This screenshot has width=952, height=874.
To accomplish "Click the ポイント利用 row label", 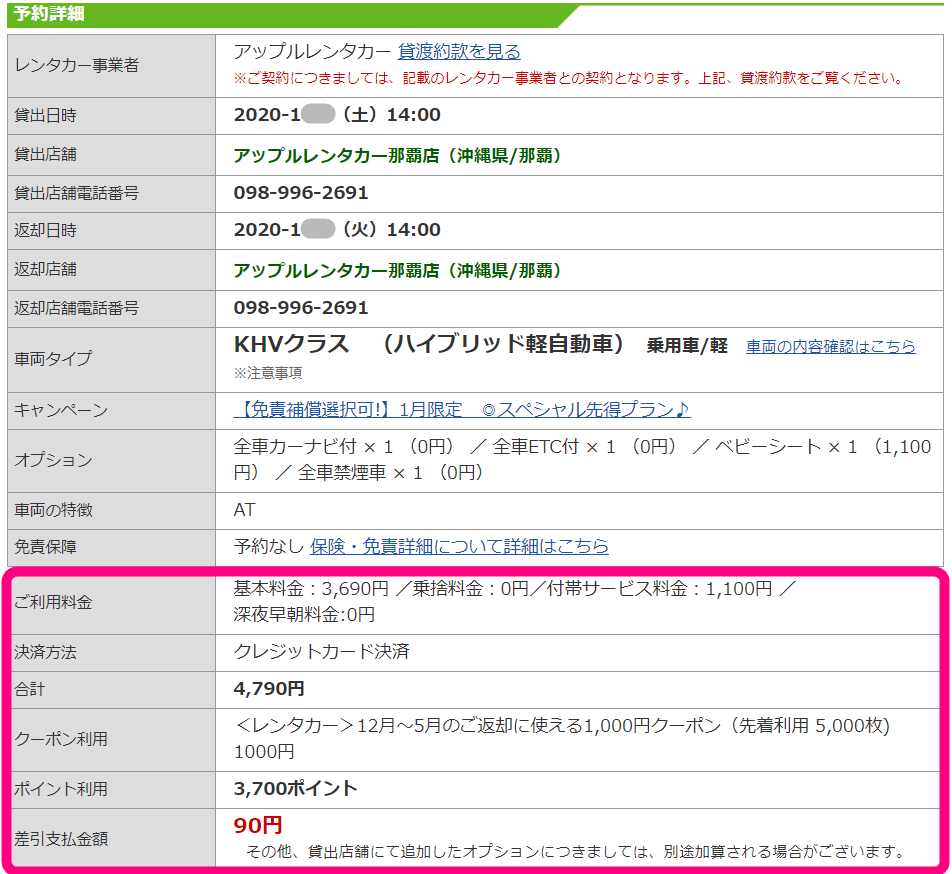I will click(x=61, y=789).
